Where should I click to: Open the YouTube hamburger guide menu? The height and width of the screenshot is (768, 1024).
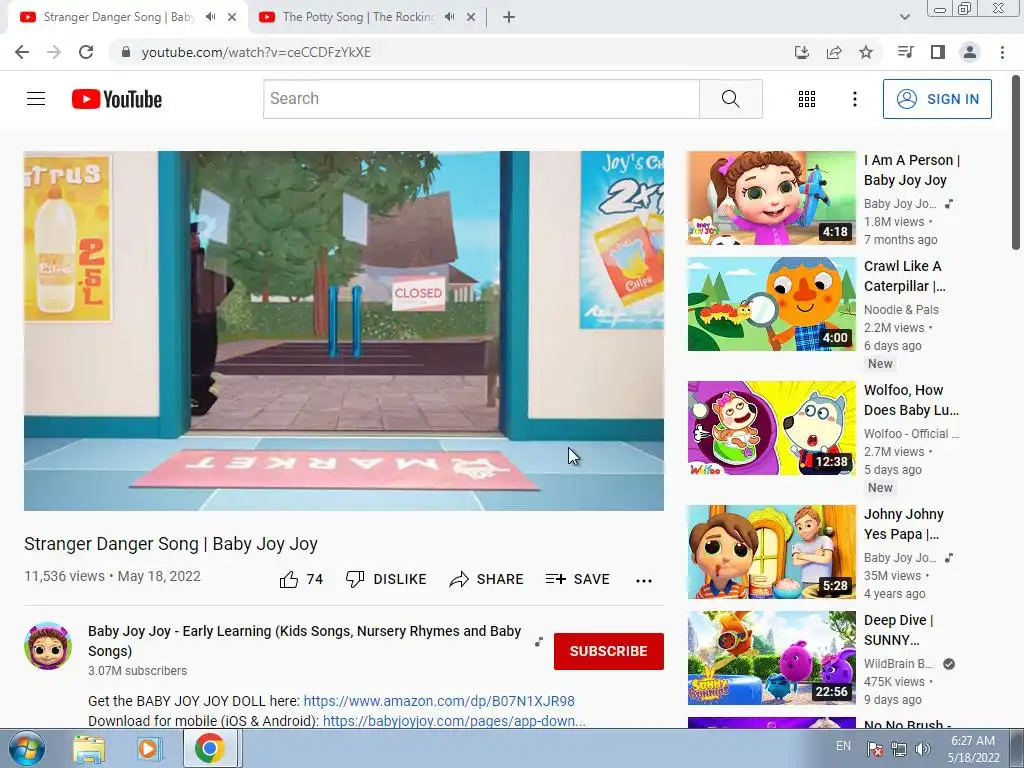click(x=36, y=99)
